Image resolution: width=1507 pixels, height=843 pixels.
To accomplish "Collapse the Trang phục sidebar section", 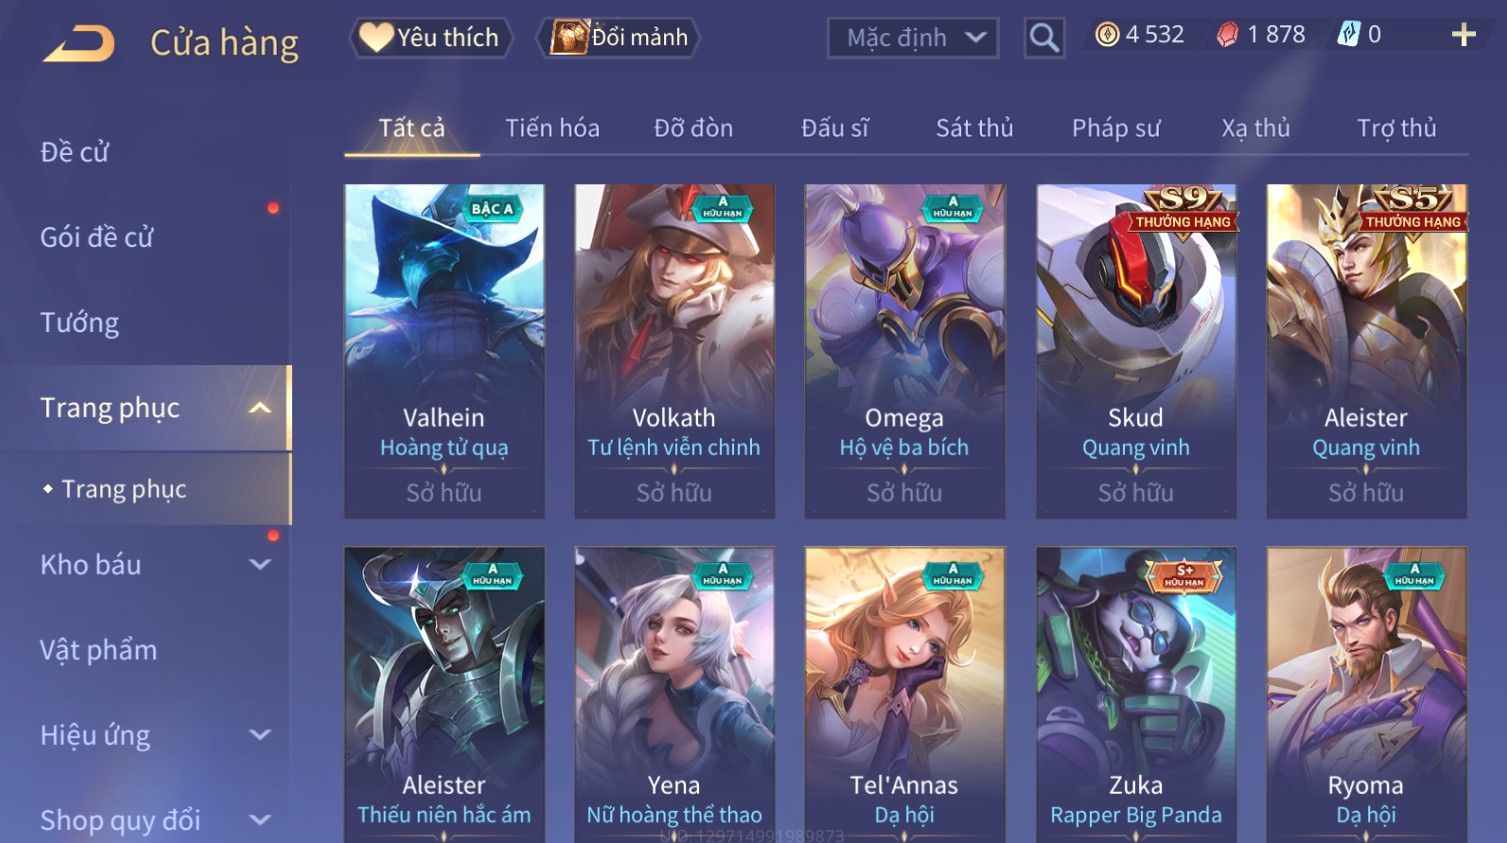I will (x=260, y=408).
